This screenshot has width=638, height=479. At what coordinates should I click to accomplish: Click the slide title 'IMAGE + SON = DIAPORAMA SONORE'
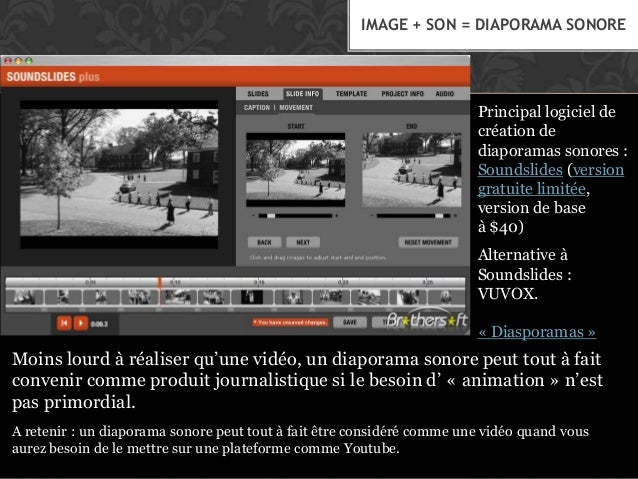pyautogui.click(x=493, y=24)
